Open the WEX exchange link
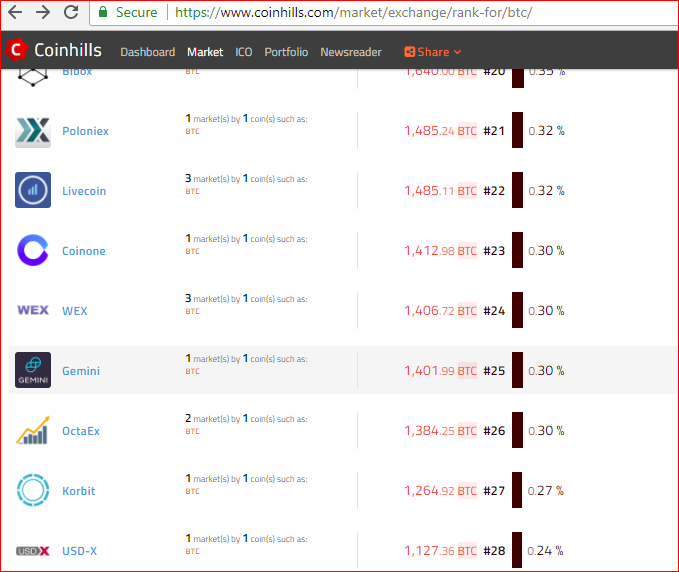Viewport: 679px width, 572px height. (74, 311)
